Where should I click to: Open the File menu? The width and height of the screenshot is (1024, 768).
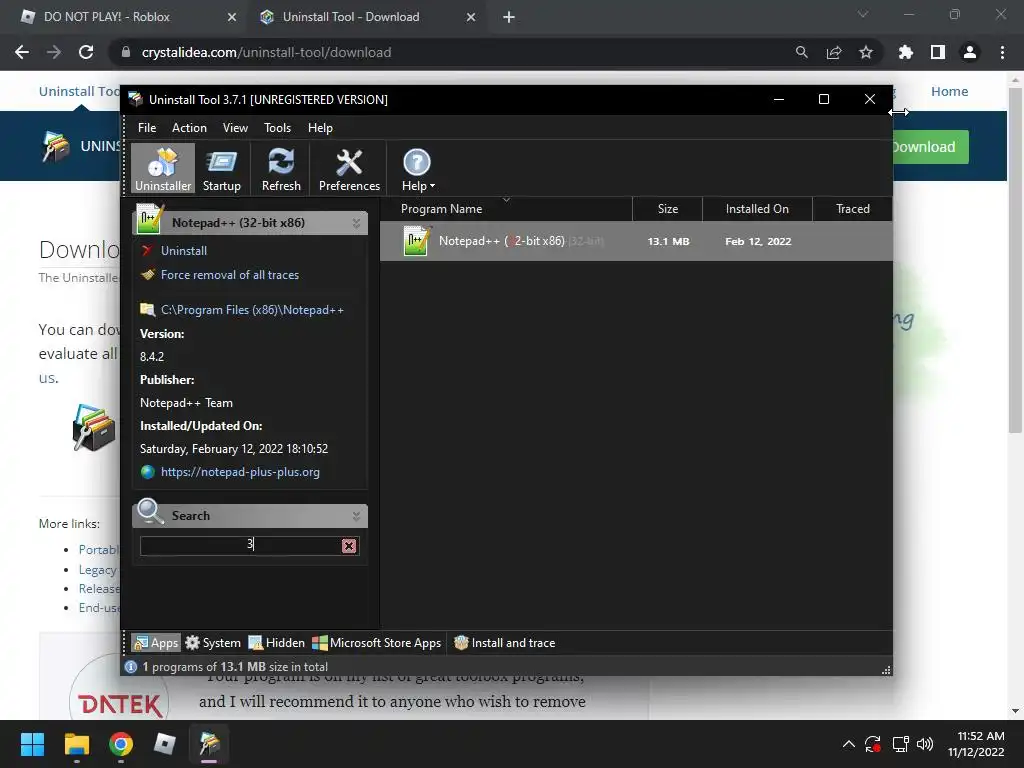147,128
